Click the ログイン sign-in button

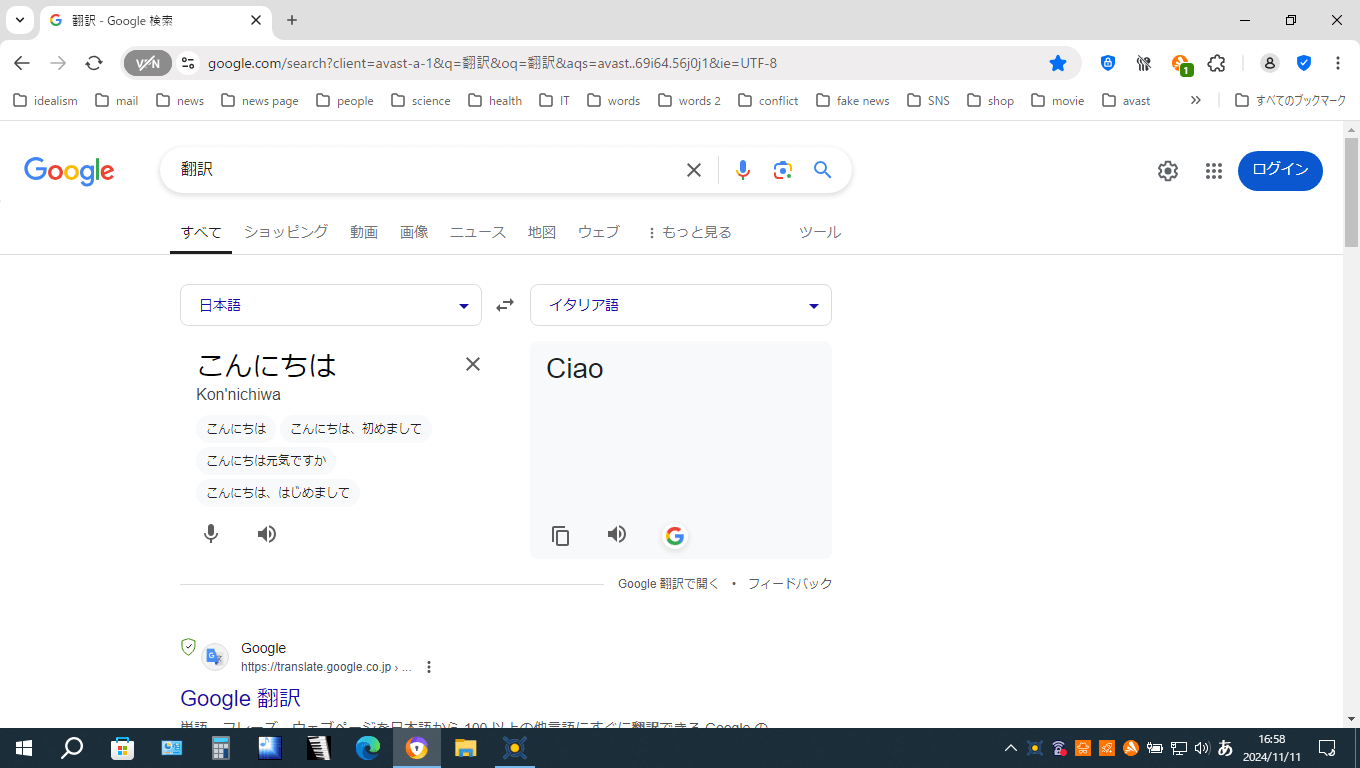click(x=1280, y=170)
